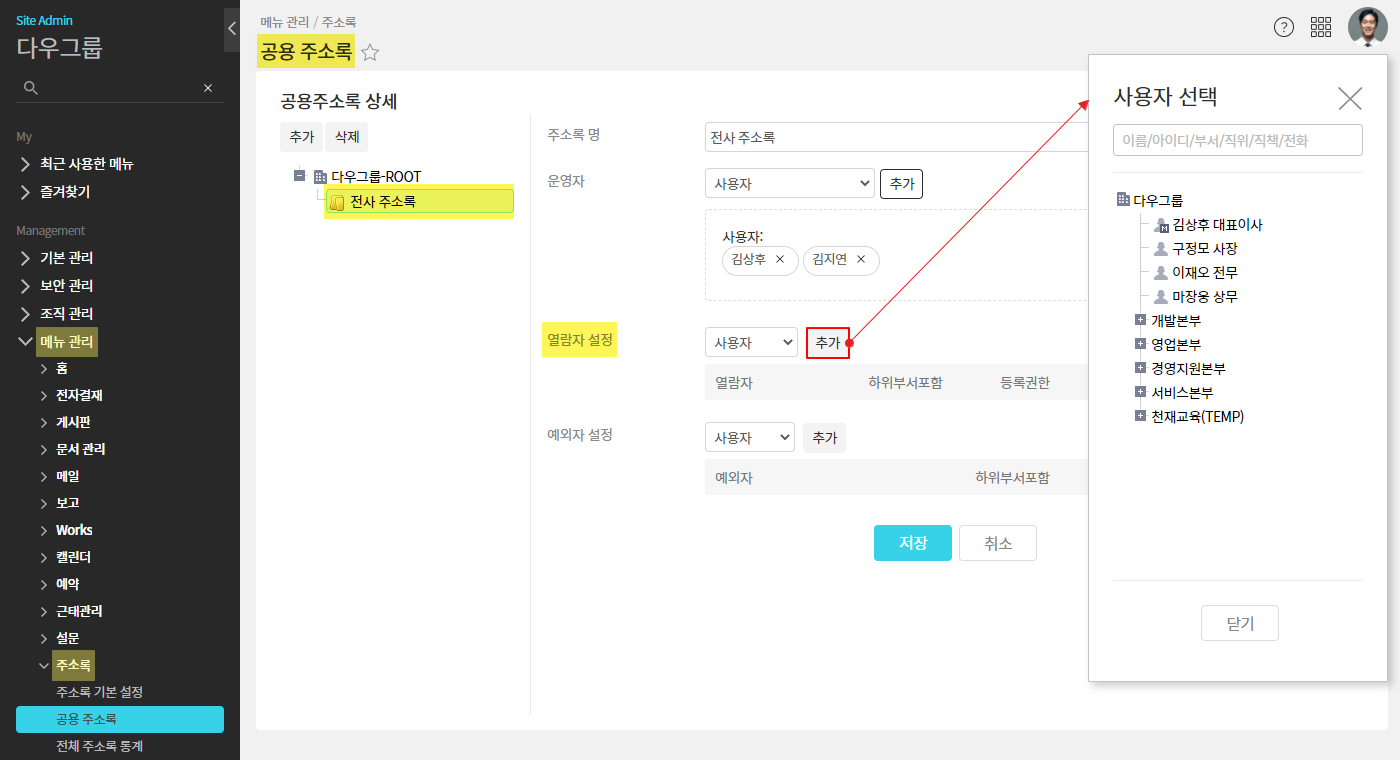Viewport: 1400px width, 760px height.
Task: Click 추가 button next to 열람자 설정
Action: pos(827,343)
